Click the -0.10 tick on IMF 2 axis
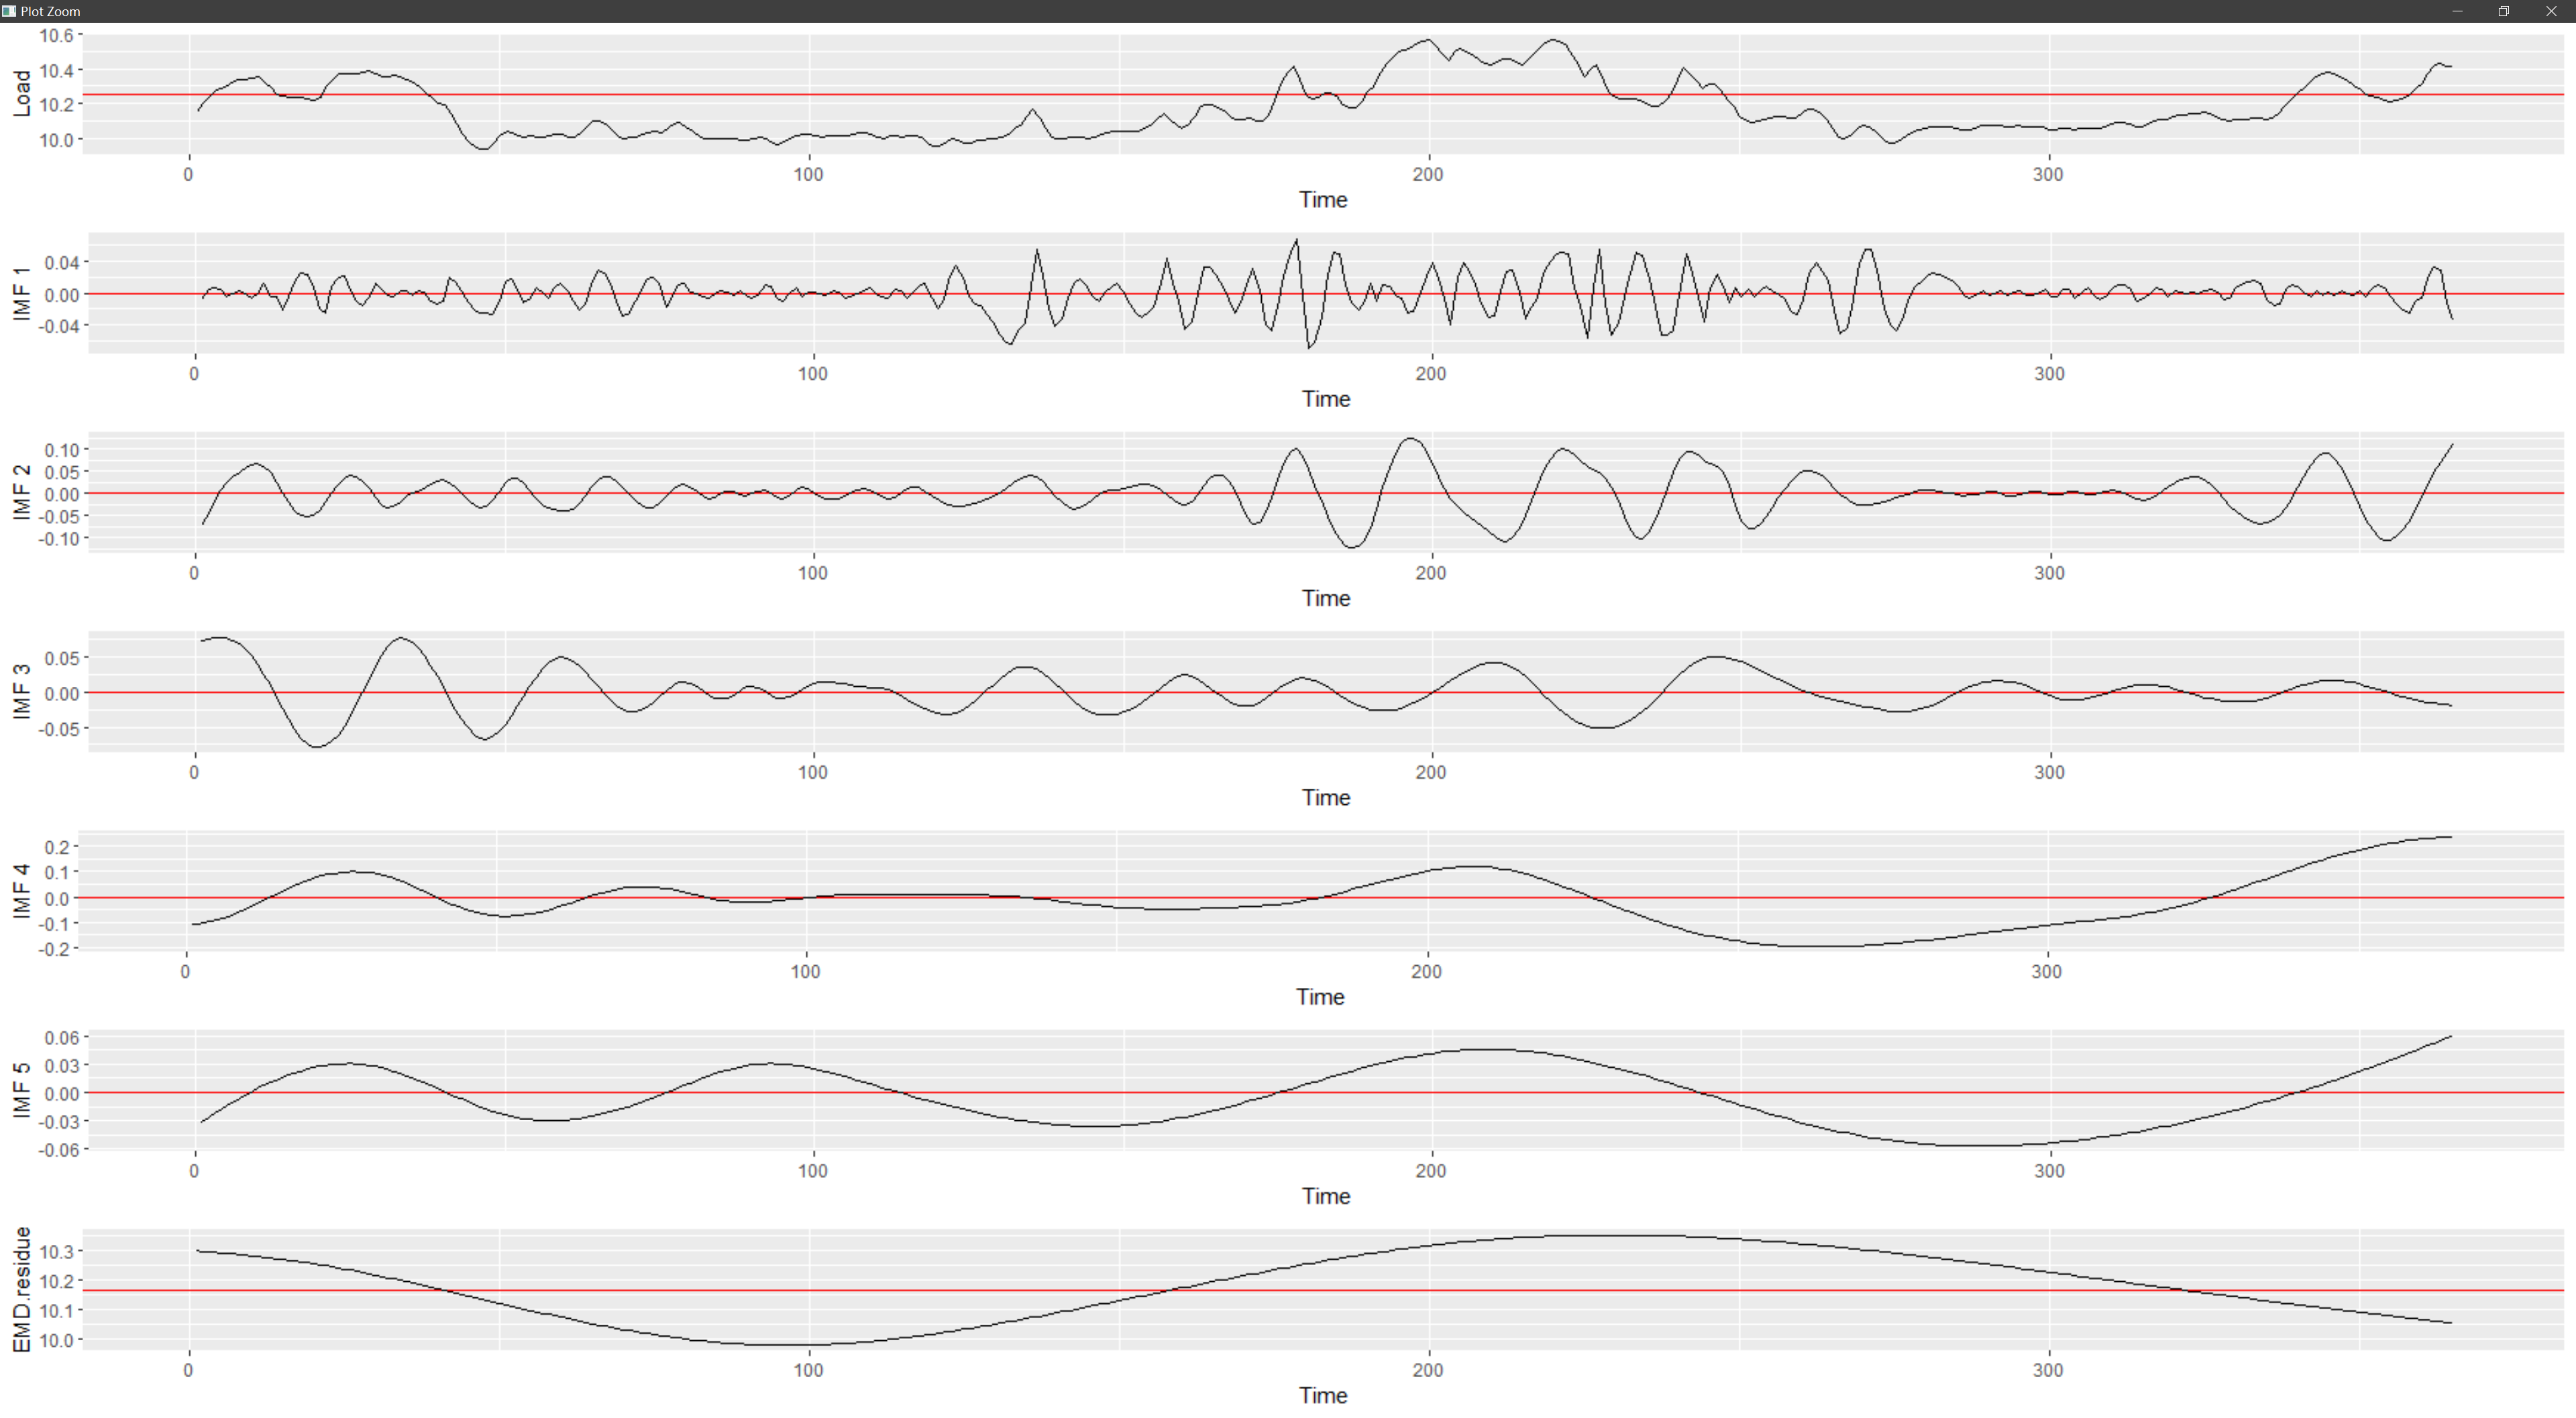Image resolution: width=2576 pixels, height=1418 pixels. click(x=58, y=538)
